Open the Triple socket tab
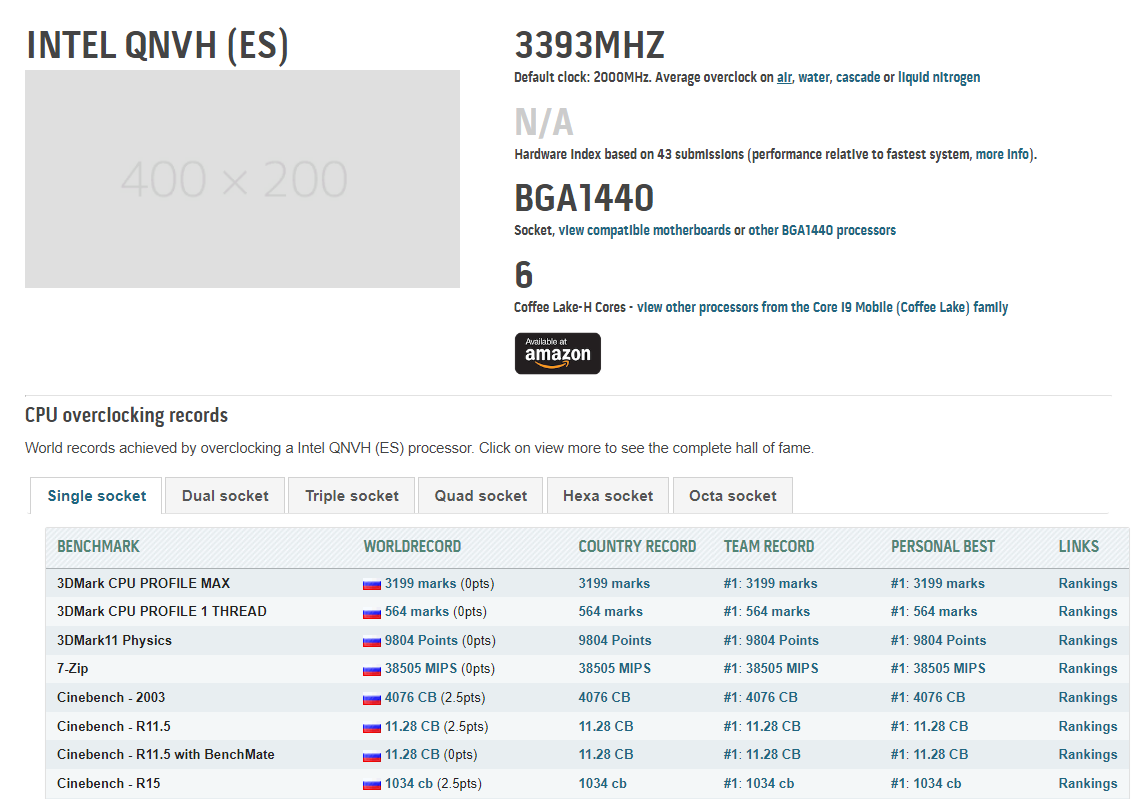Viewport: 1138px width, 799px height. point(352,496)
